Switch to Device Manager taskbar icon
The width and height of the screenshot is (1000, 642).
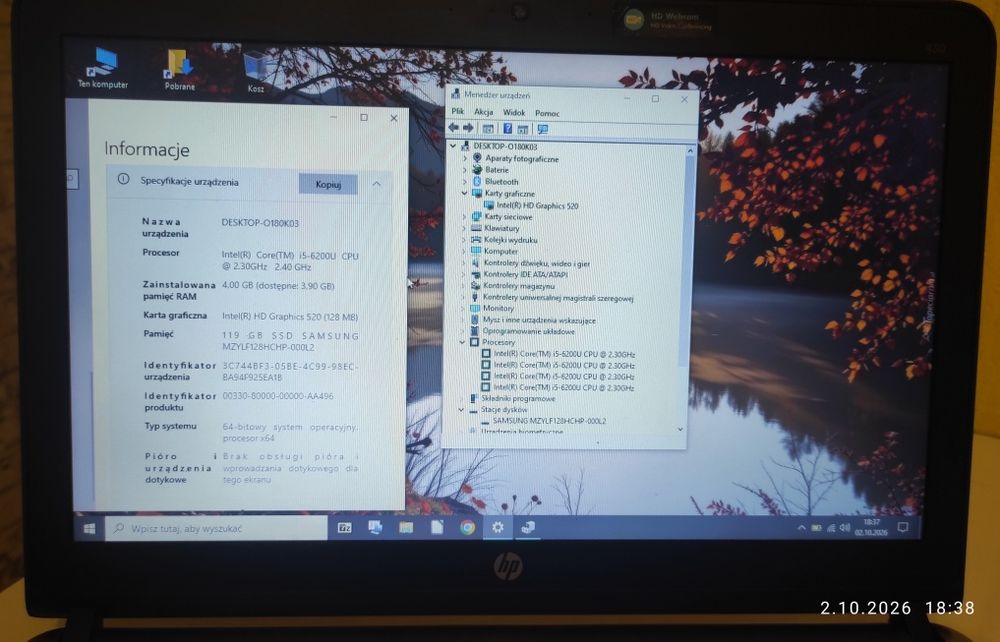tap(528, 527)
